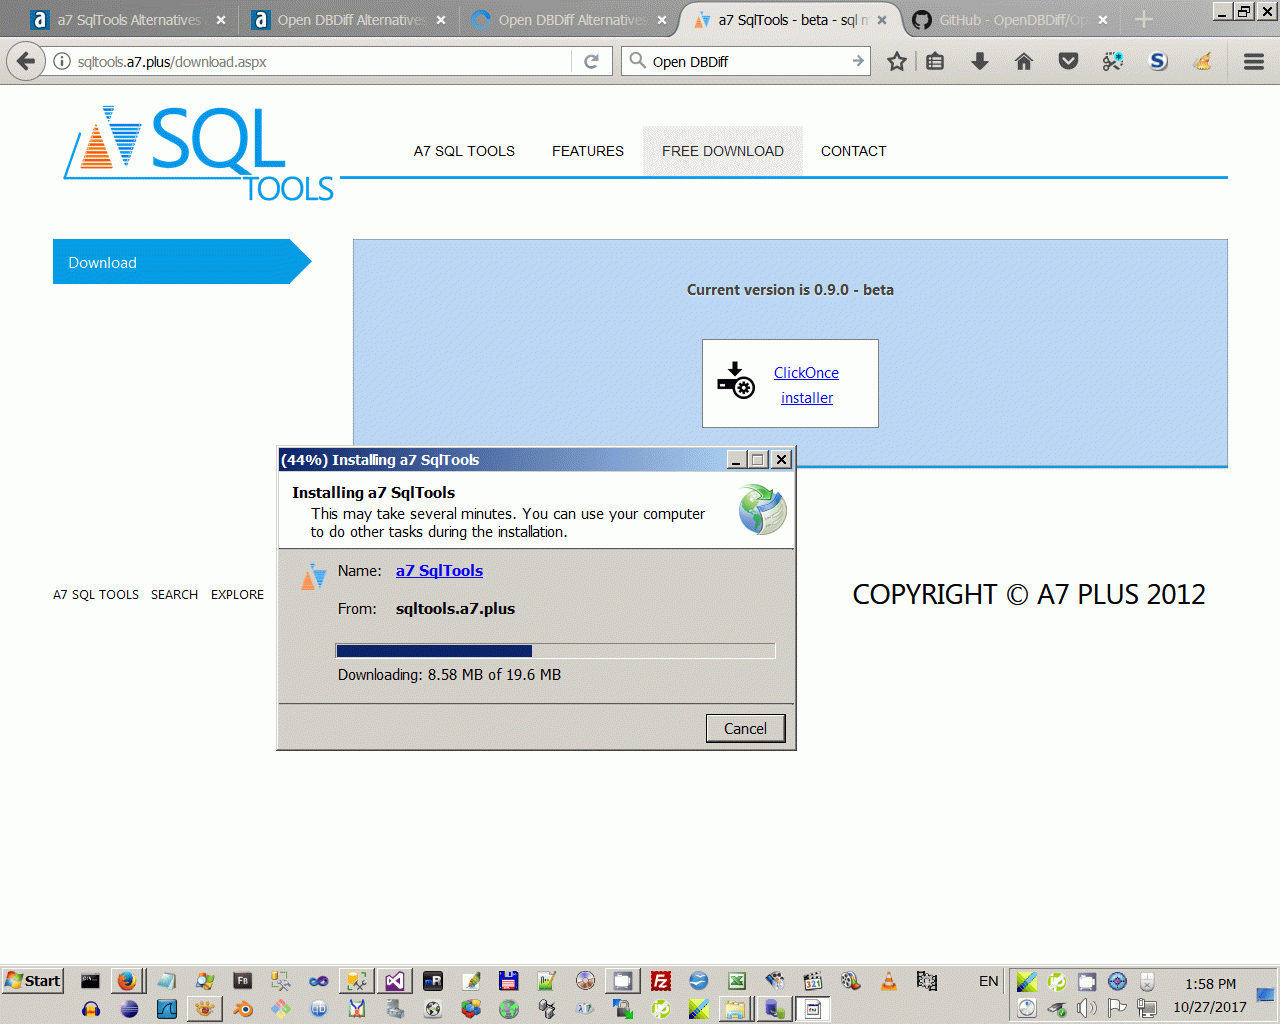This screenshot has width=1280, height=1024.
Task: Open Audacity headphones icon in taskbar
Action: (91, 1008)
